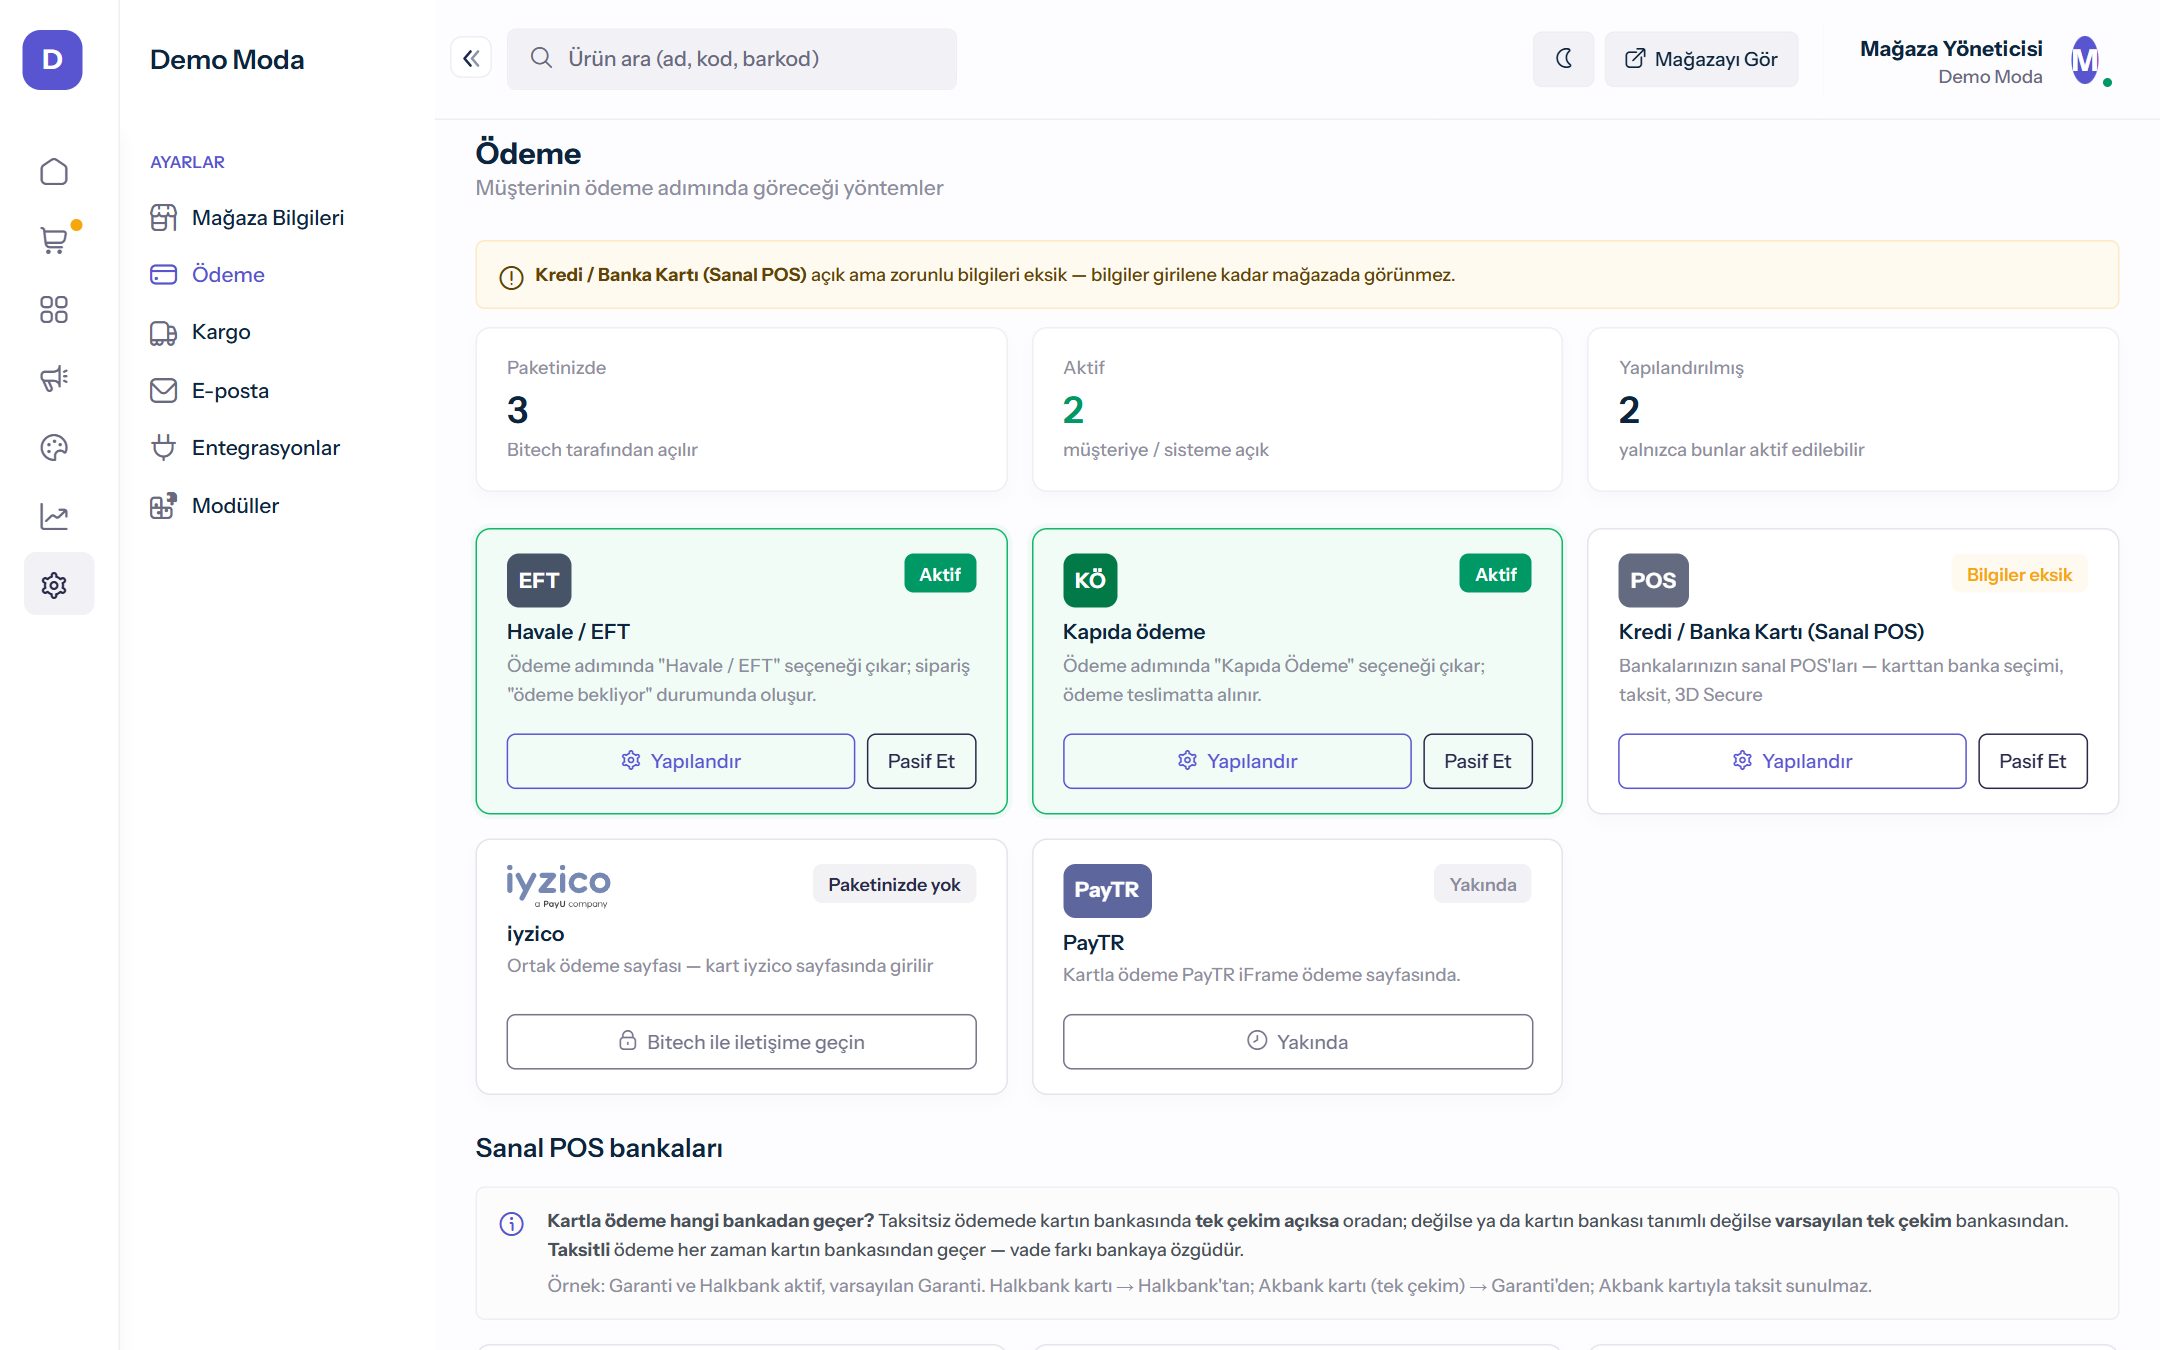
Task: Click the 'Paketinizde yok' badge on iyzico
Action: 894,884
